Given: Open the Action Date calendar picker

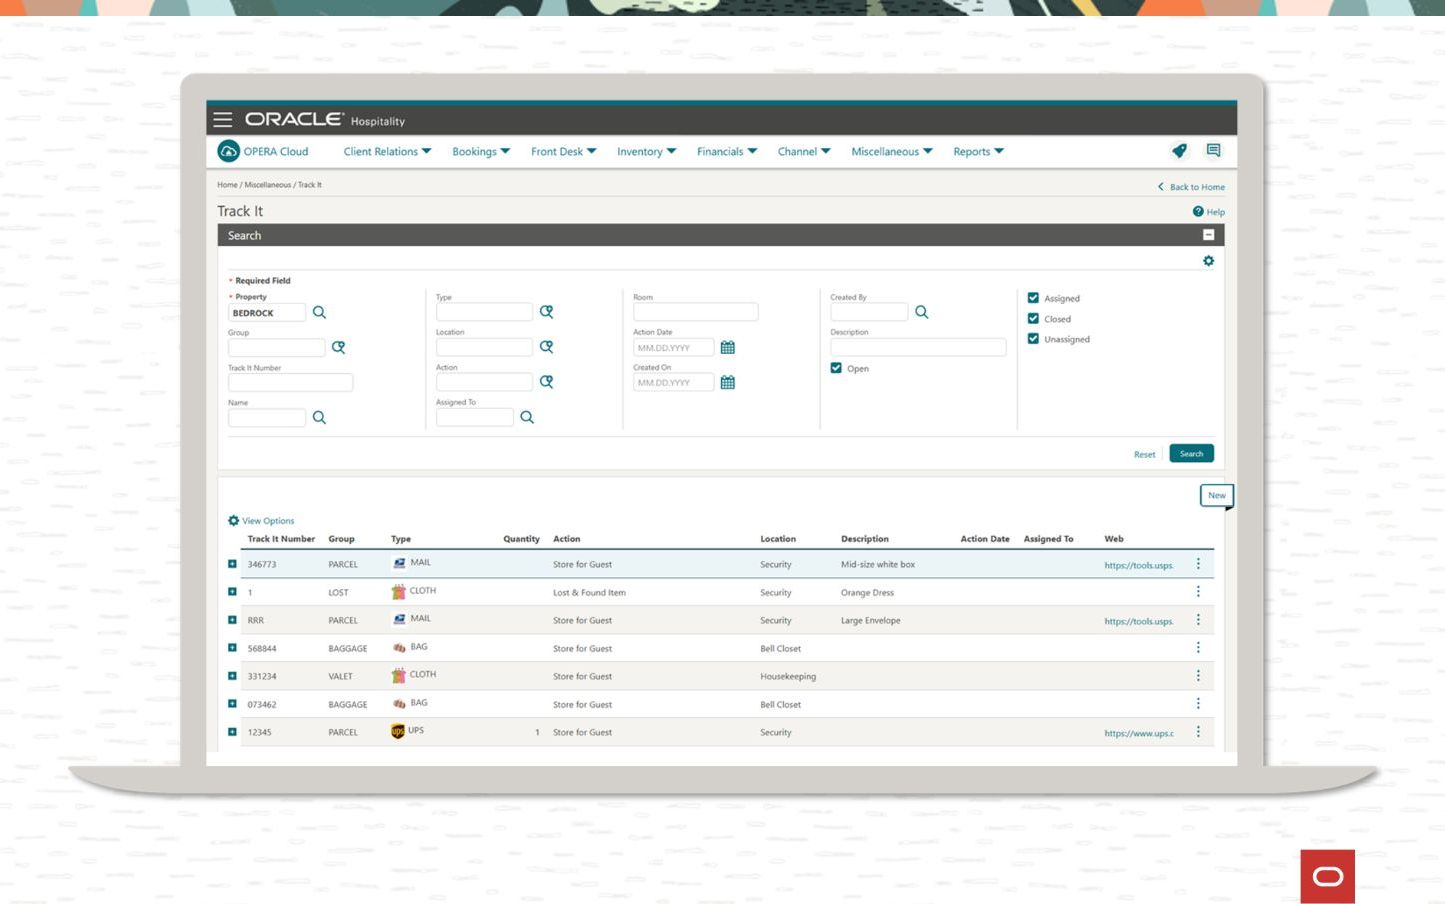Looking at the screenshot, I should pos(727,347).
